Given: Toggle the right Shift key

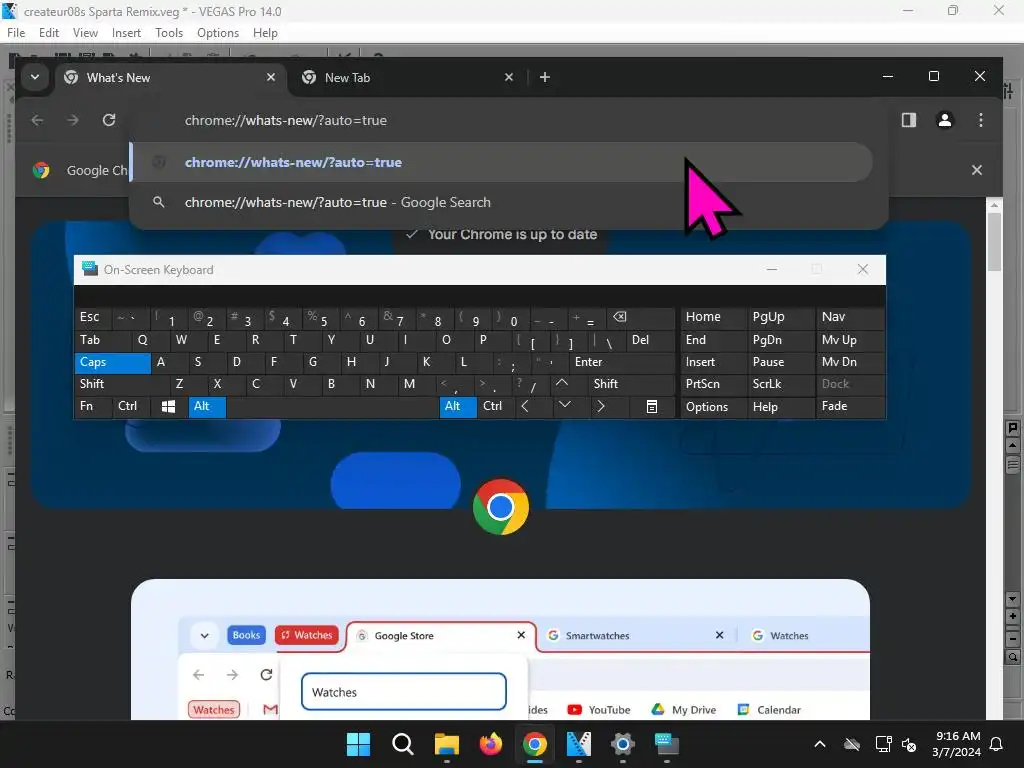Looking at the screenshot, I should 631,384.
